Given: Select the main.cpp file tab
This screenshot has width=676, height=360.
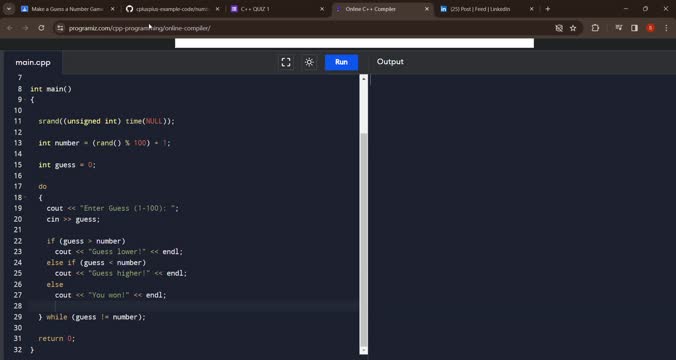Looking at the screenshot, I should point(33,63).
